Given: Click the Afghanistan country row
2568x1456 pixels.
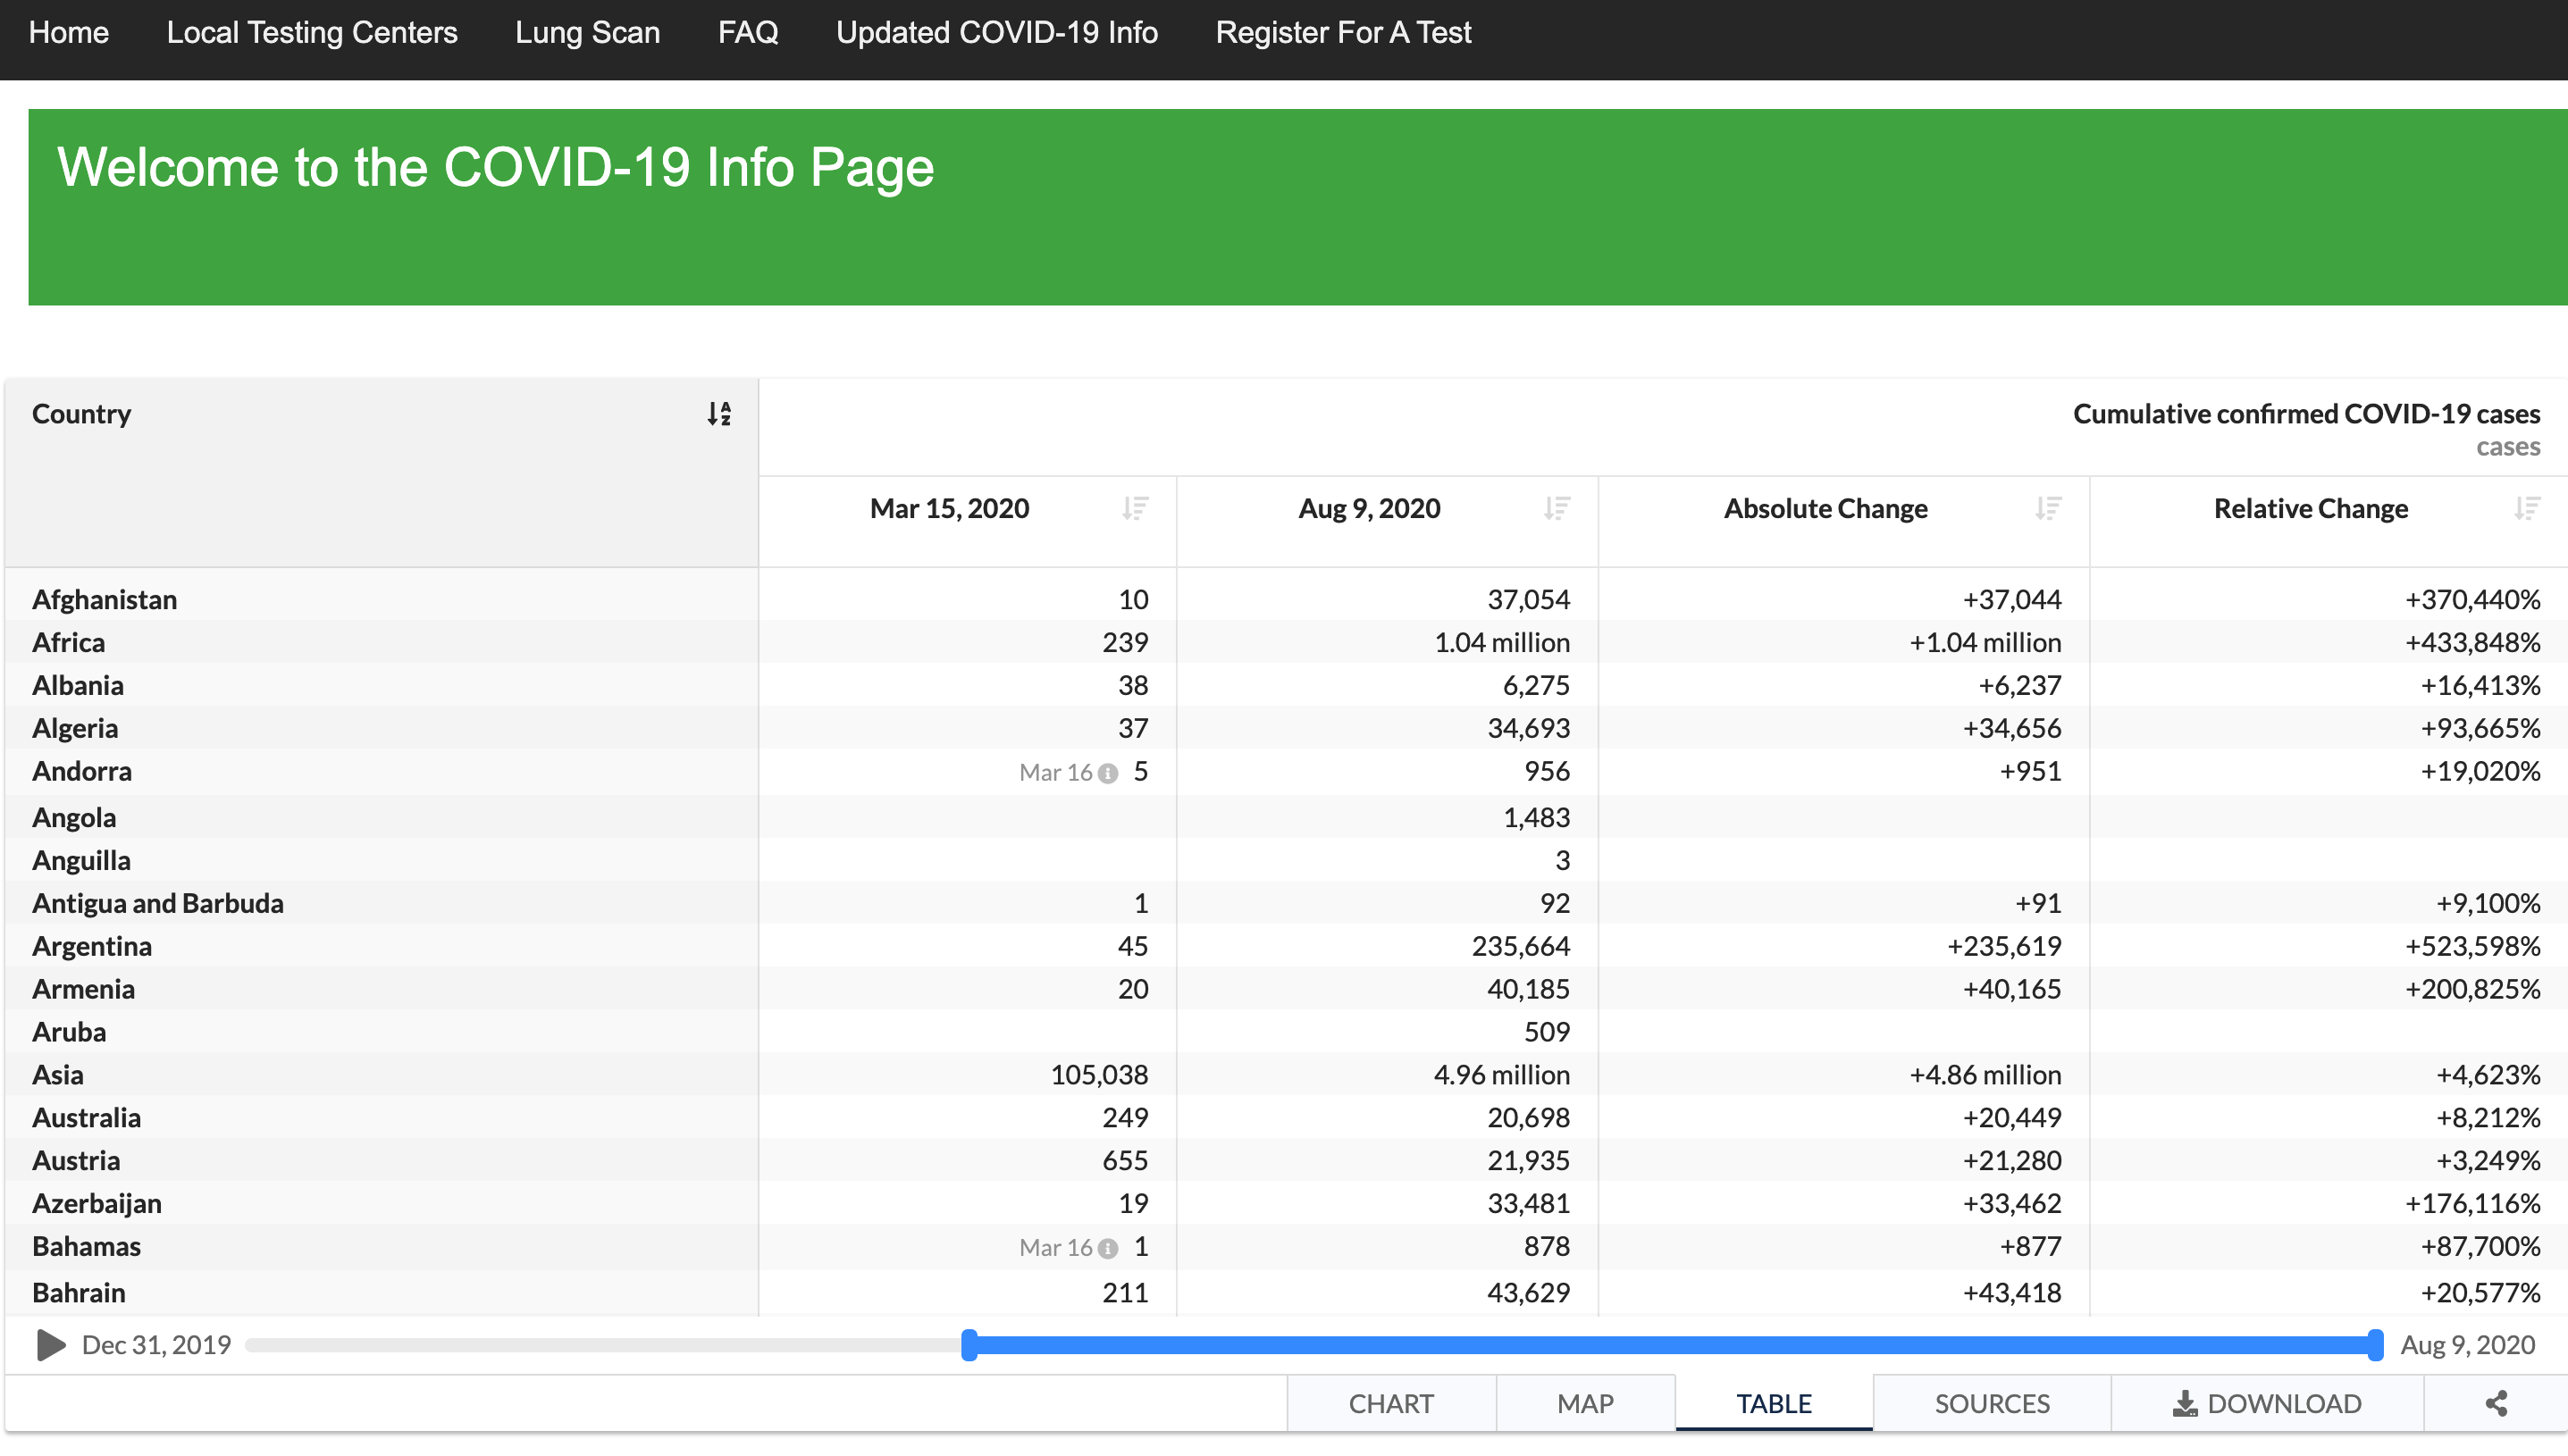Looking at the screenshot, I should click(104, 599).
